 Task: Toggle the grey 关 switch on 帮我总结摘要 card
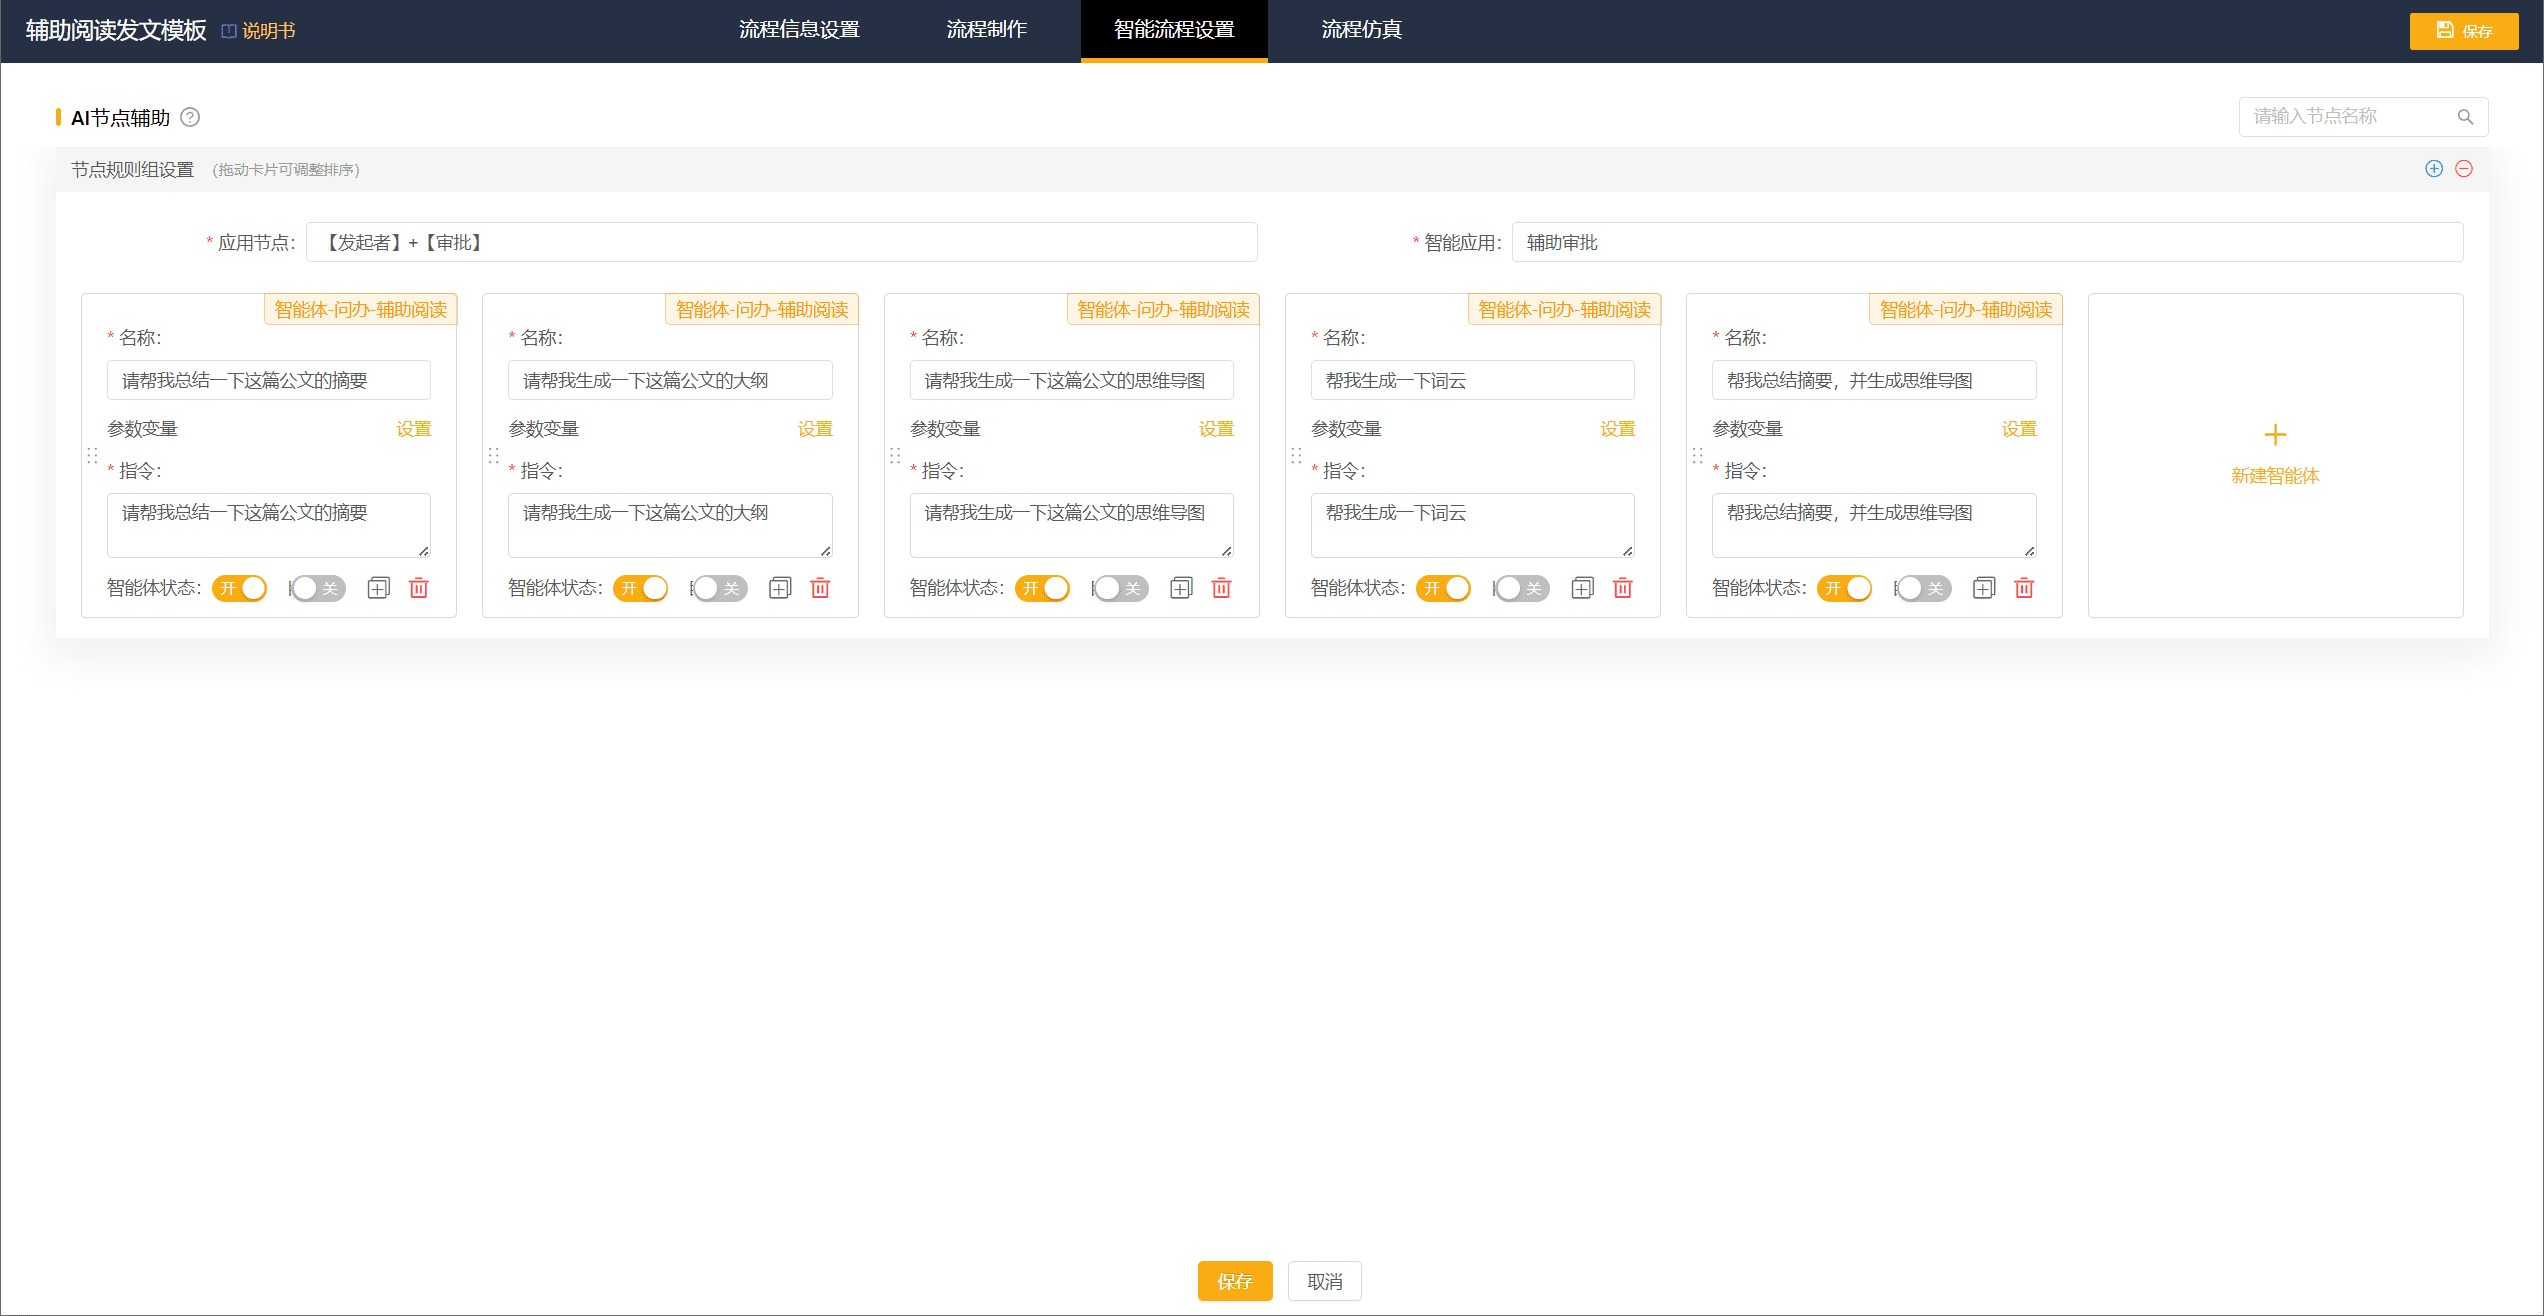coord(1923,588)
